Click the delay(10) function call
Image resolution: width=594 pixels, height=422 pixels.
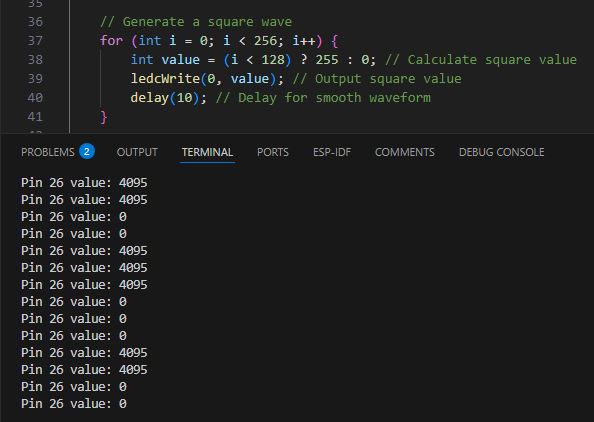165,98
